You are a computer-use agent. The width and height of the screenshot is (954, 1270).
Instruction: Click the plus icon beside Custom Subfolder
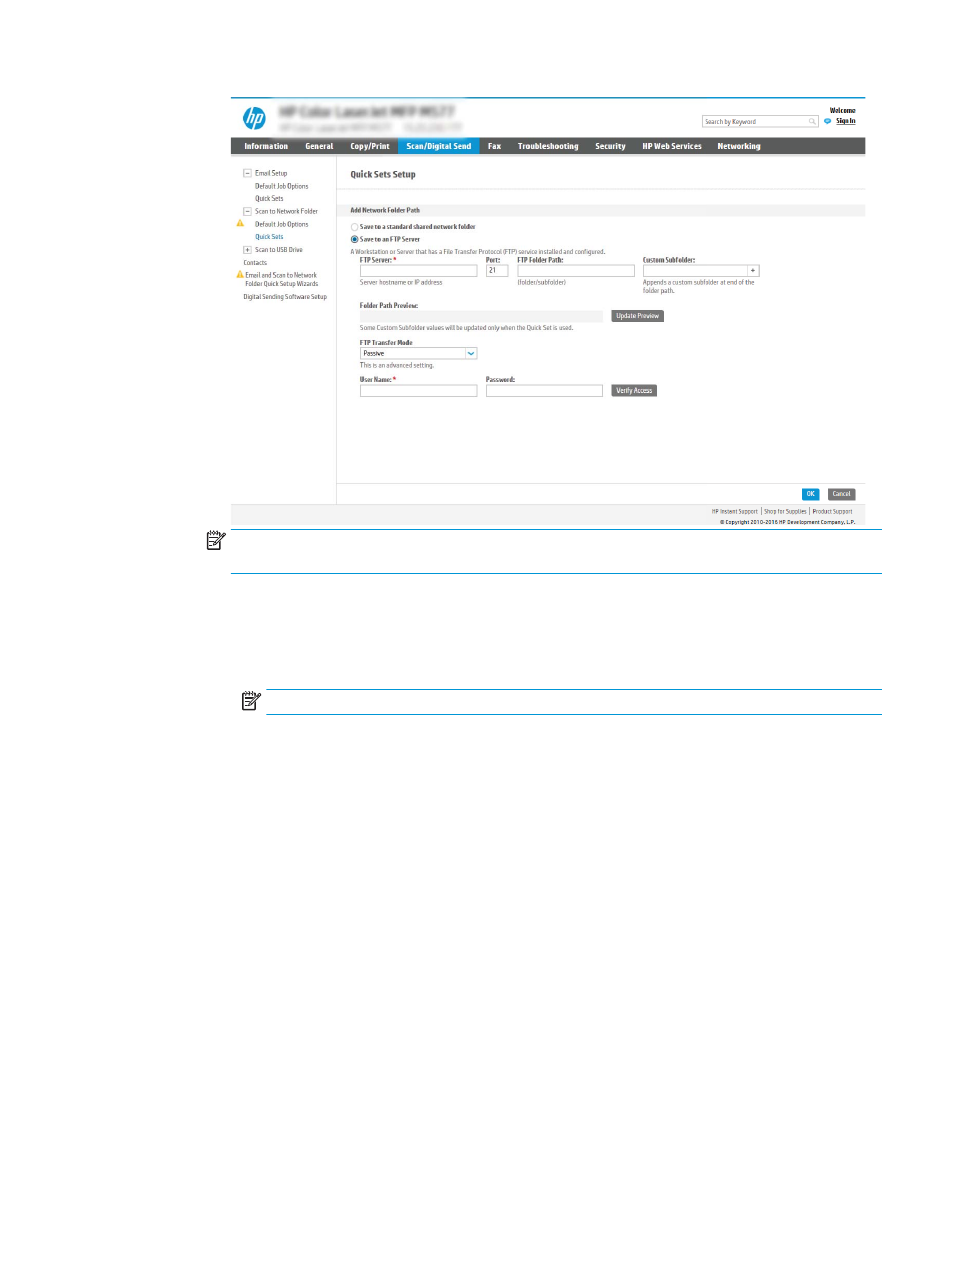click(x=753, y=271)
